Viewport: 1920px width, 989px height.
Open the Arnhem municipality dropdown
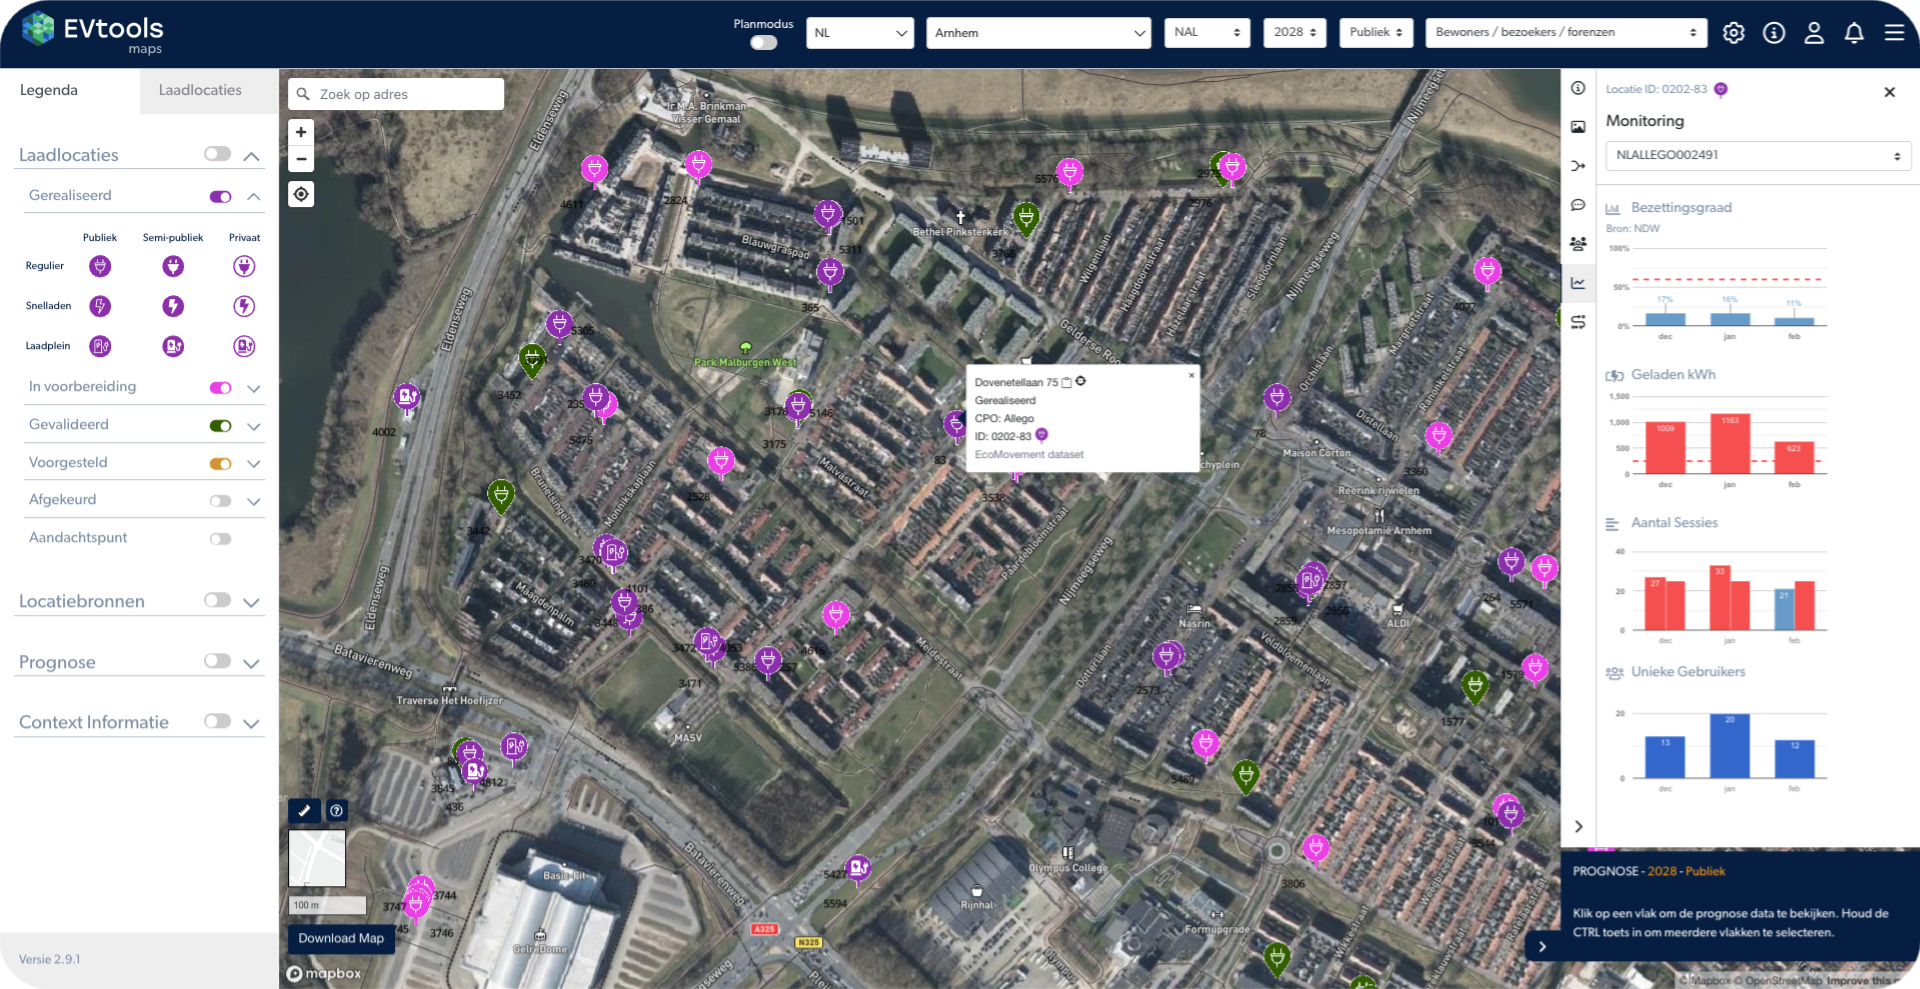(x=1039, y=33)
